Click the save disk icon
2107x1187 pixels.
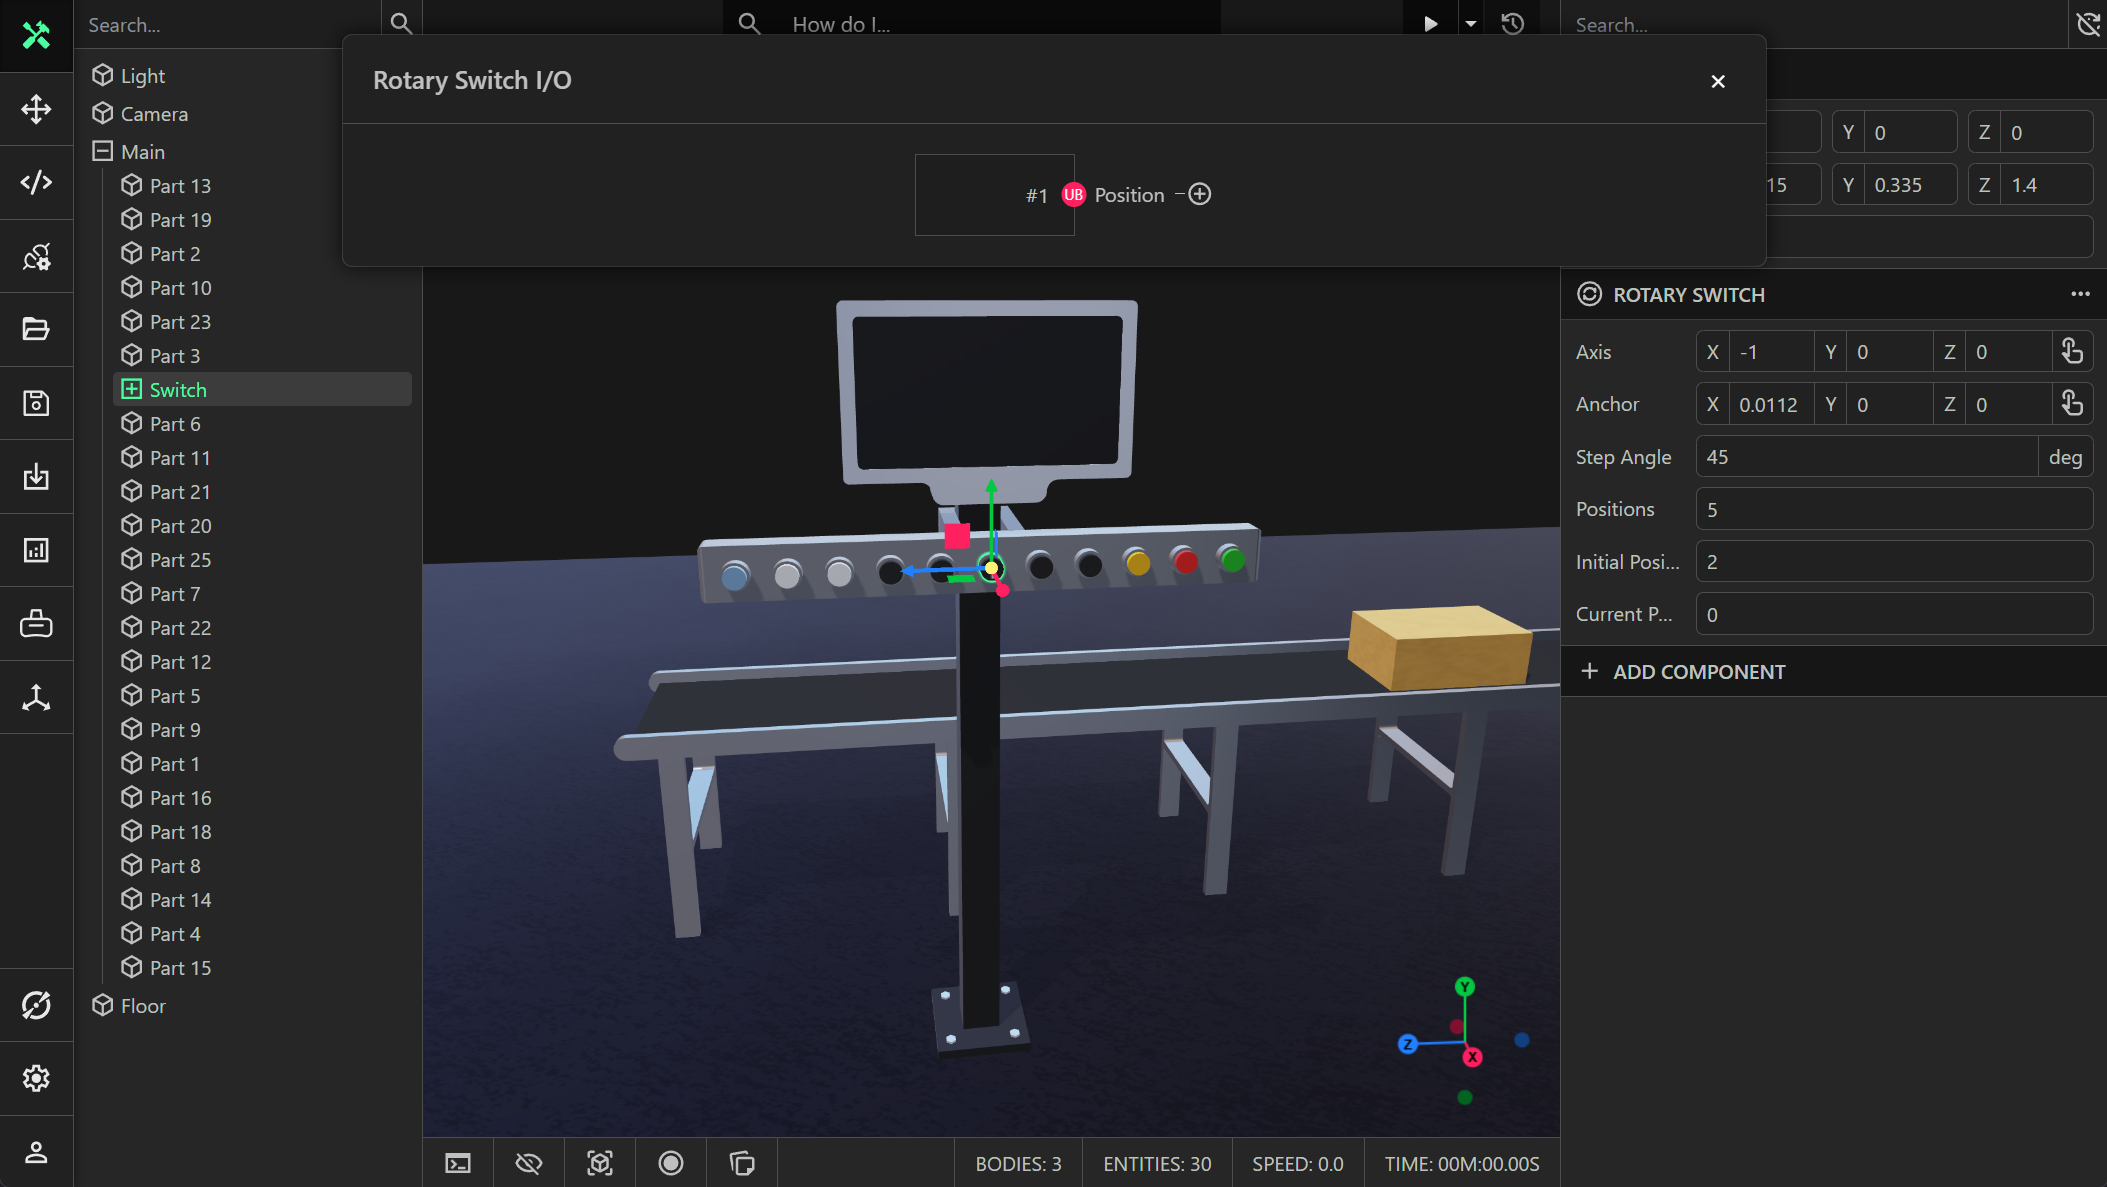36,403
